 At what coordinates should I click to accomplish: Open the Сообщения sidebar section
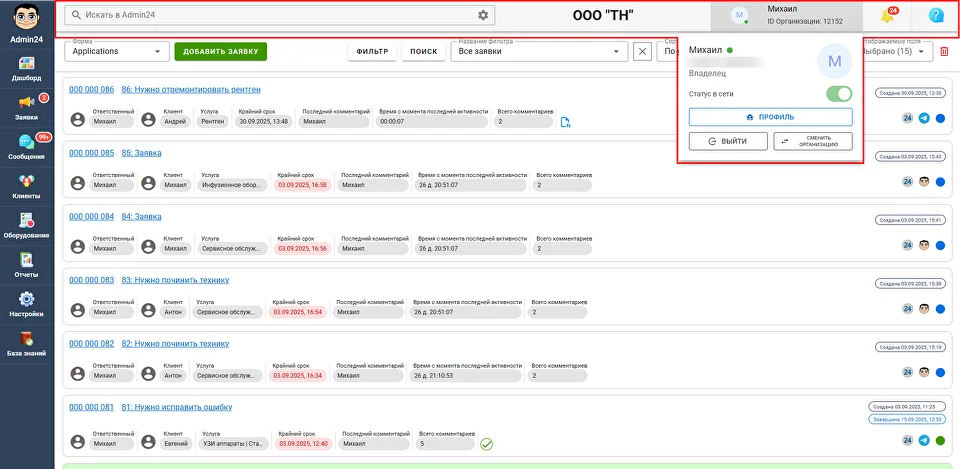point(26,147)
